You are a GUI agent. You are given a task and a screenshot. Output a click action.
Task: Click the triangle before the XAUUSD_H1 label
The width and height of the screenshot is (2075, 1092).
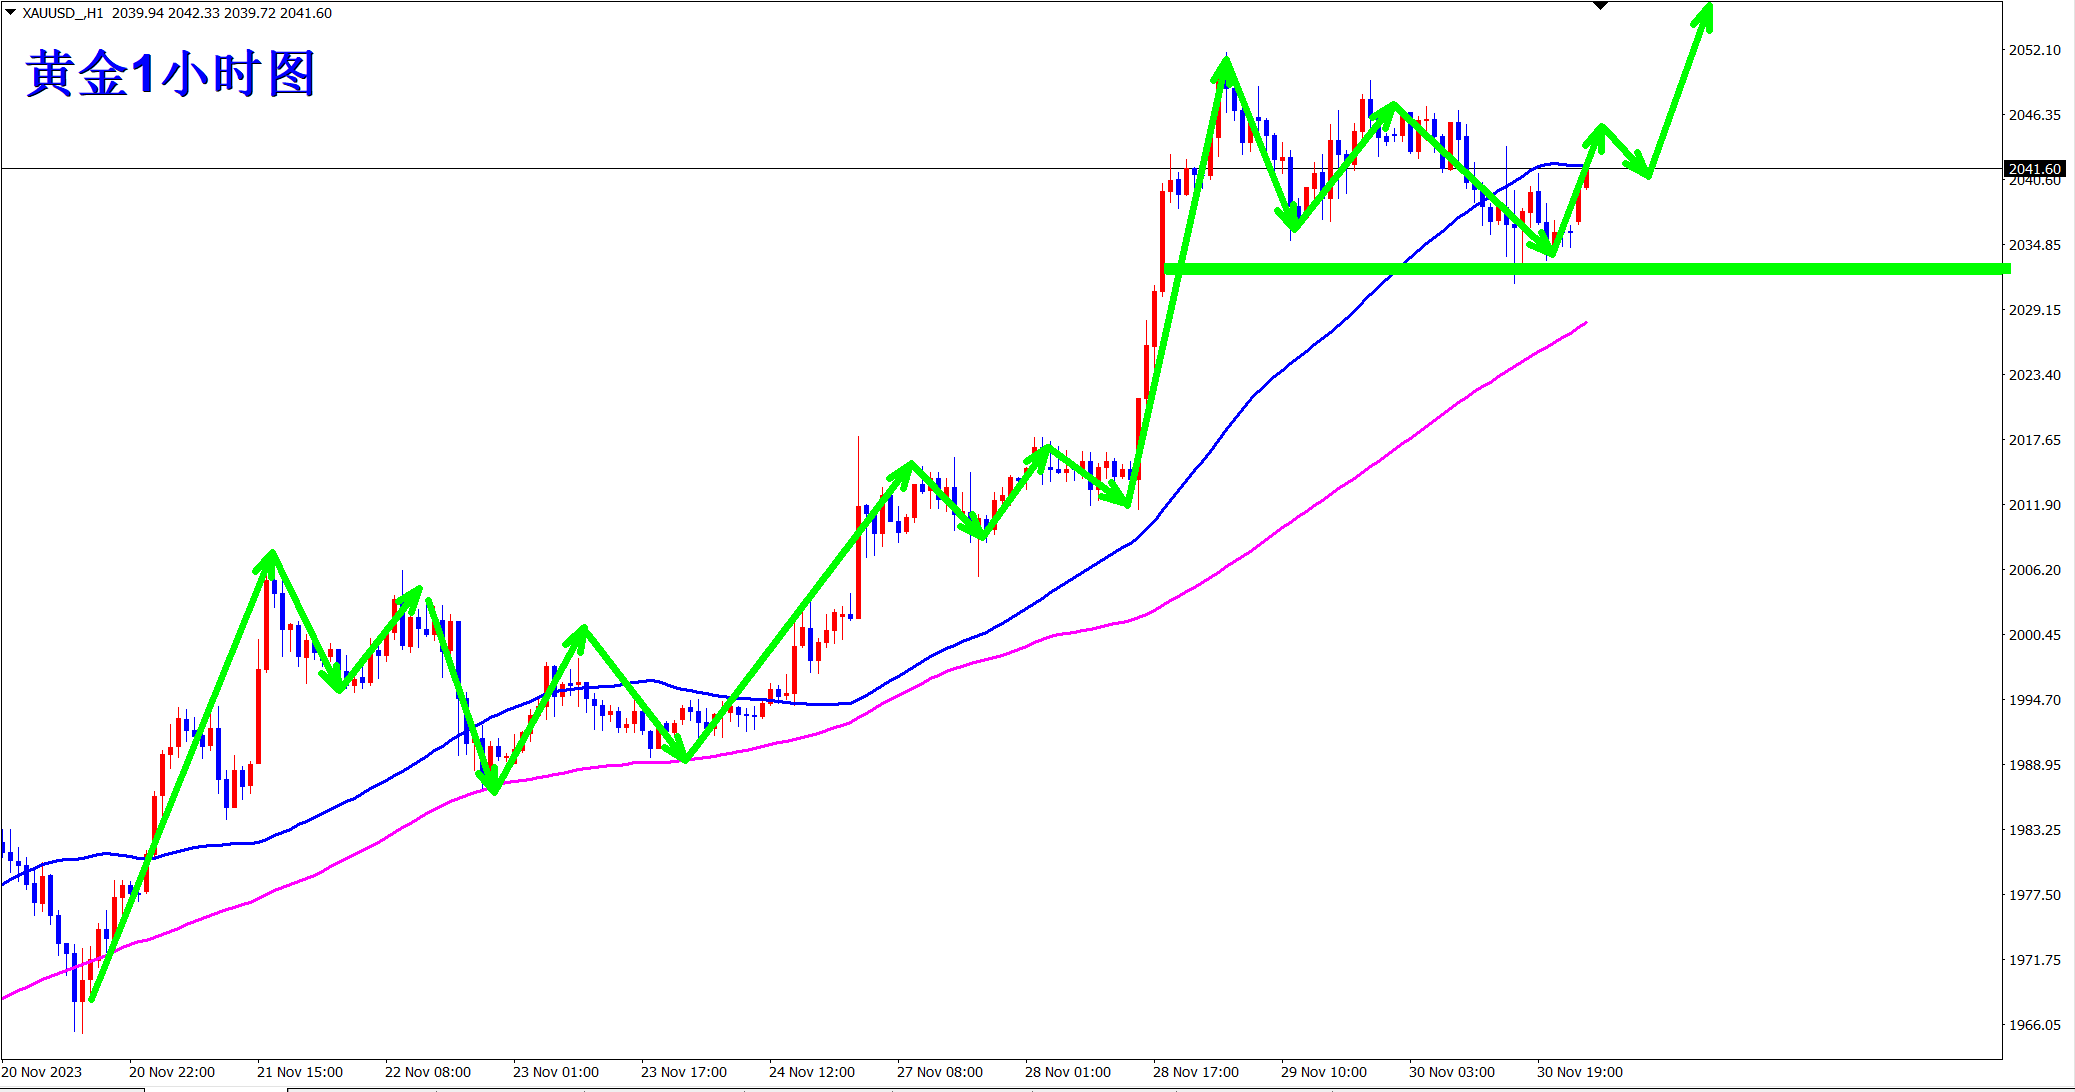pos(11,13)
